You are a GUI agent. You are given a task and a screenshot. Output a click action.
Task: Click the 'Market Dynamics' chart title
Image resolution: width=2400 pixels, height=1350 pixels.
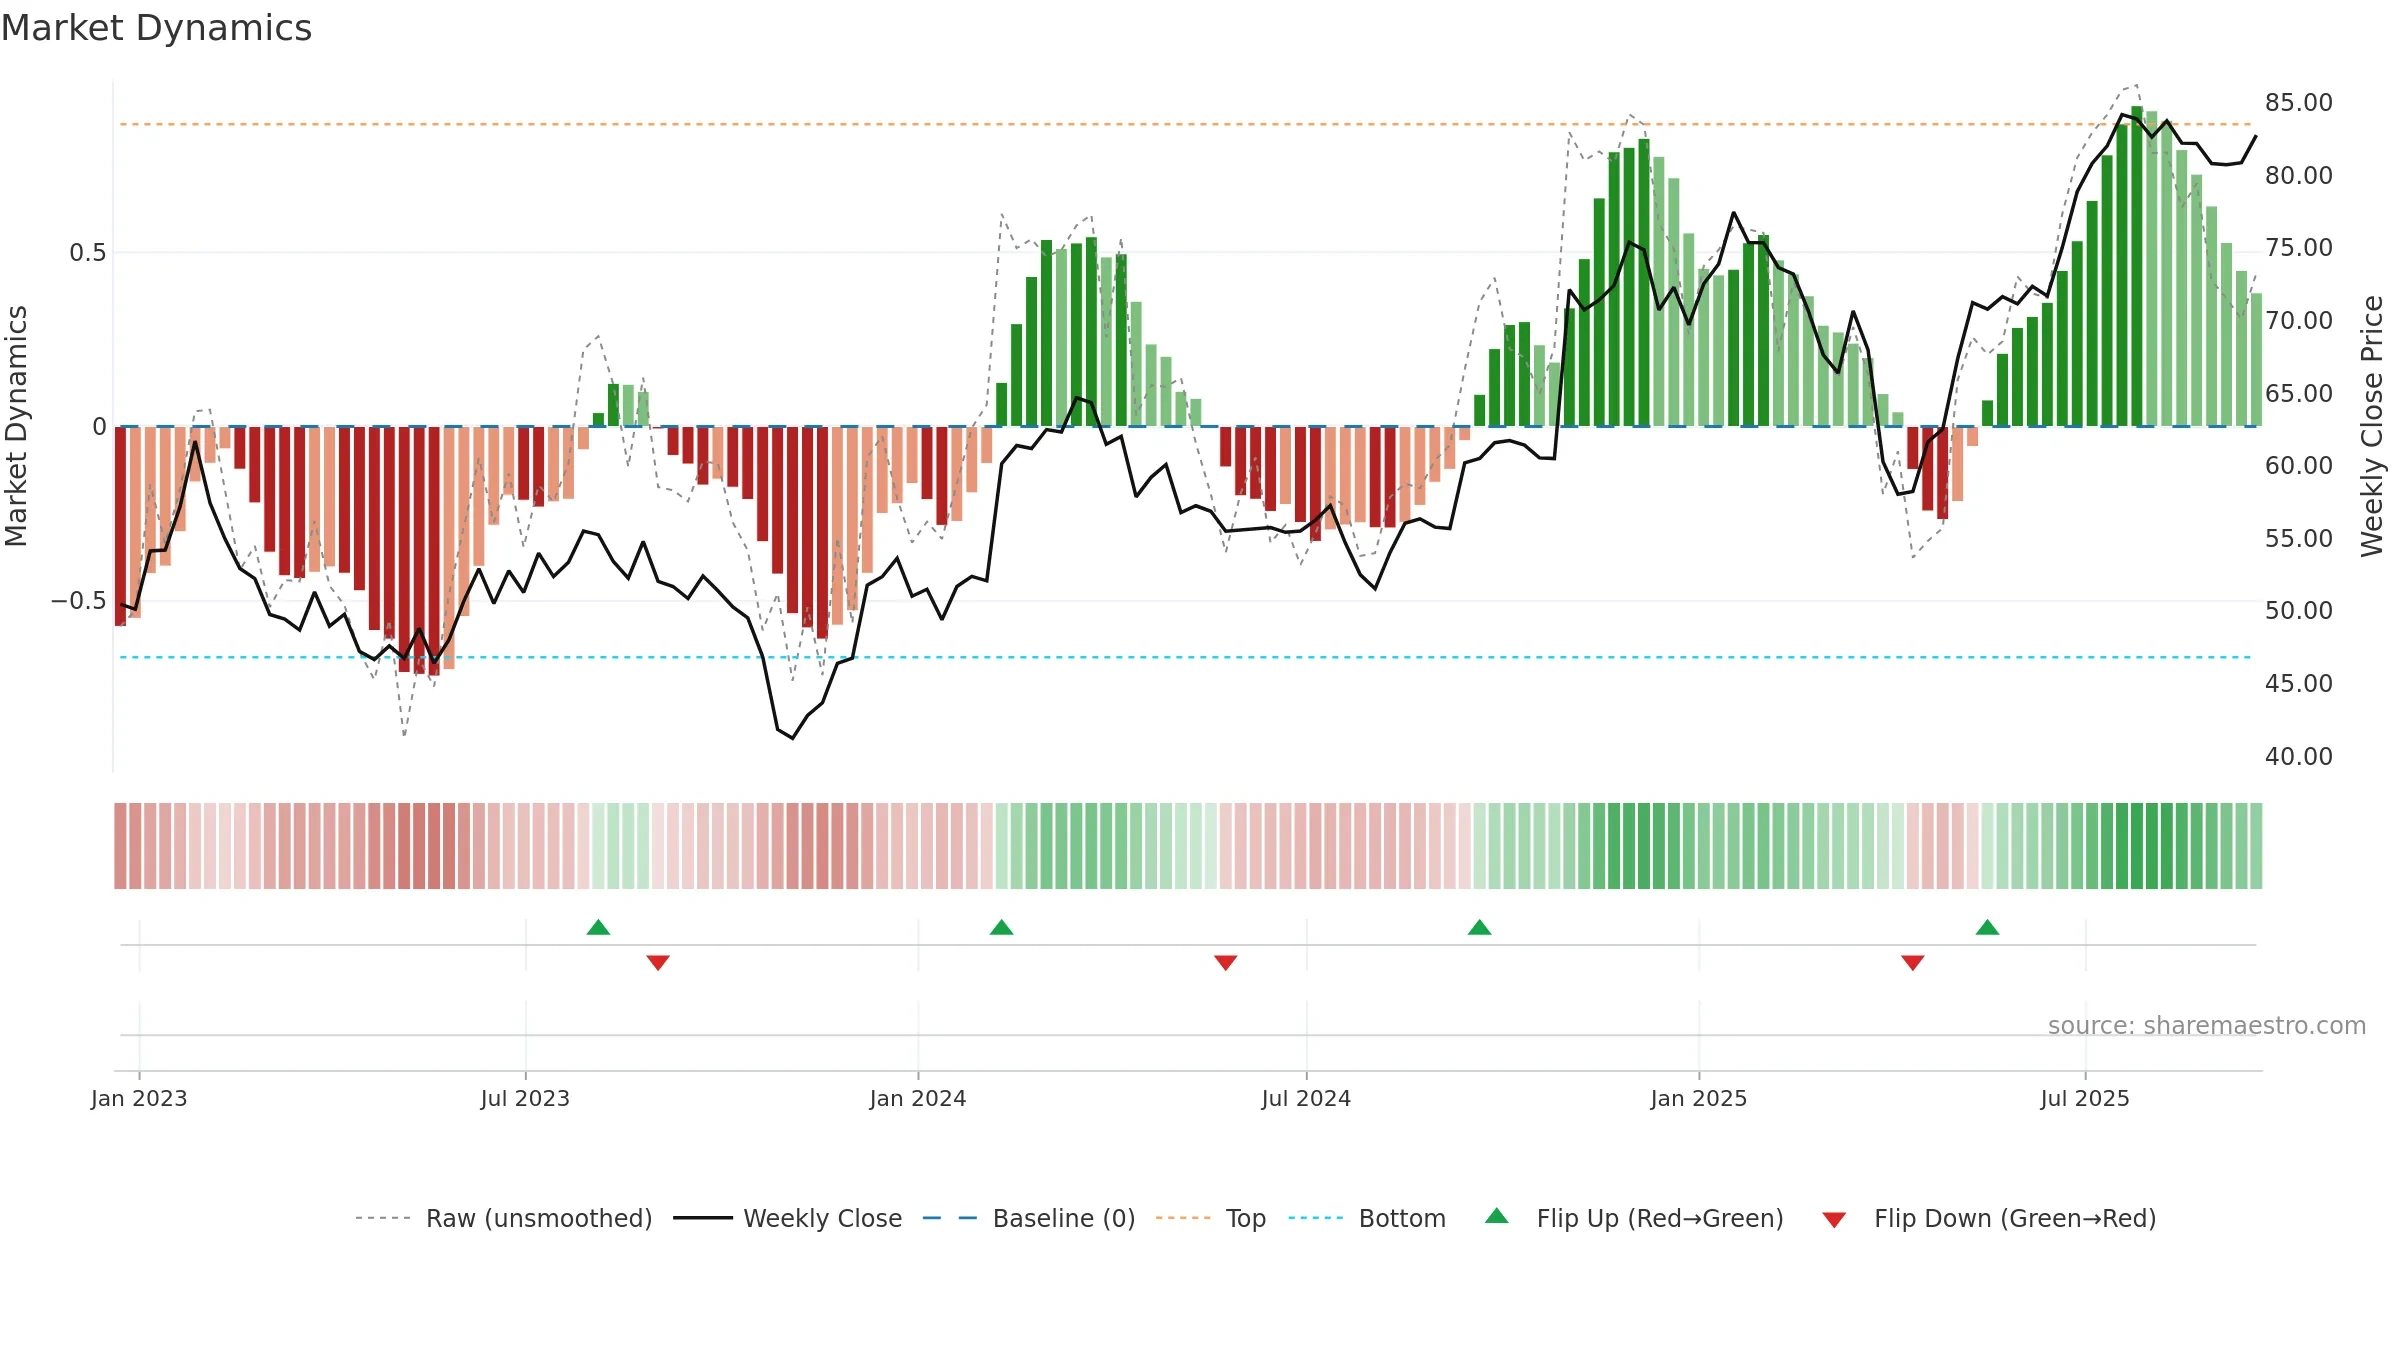pos(156,28)
